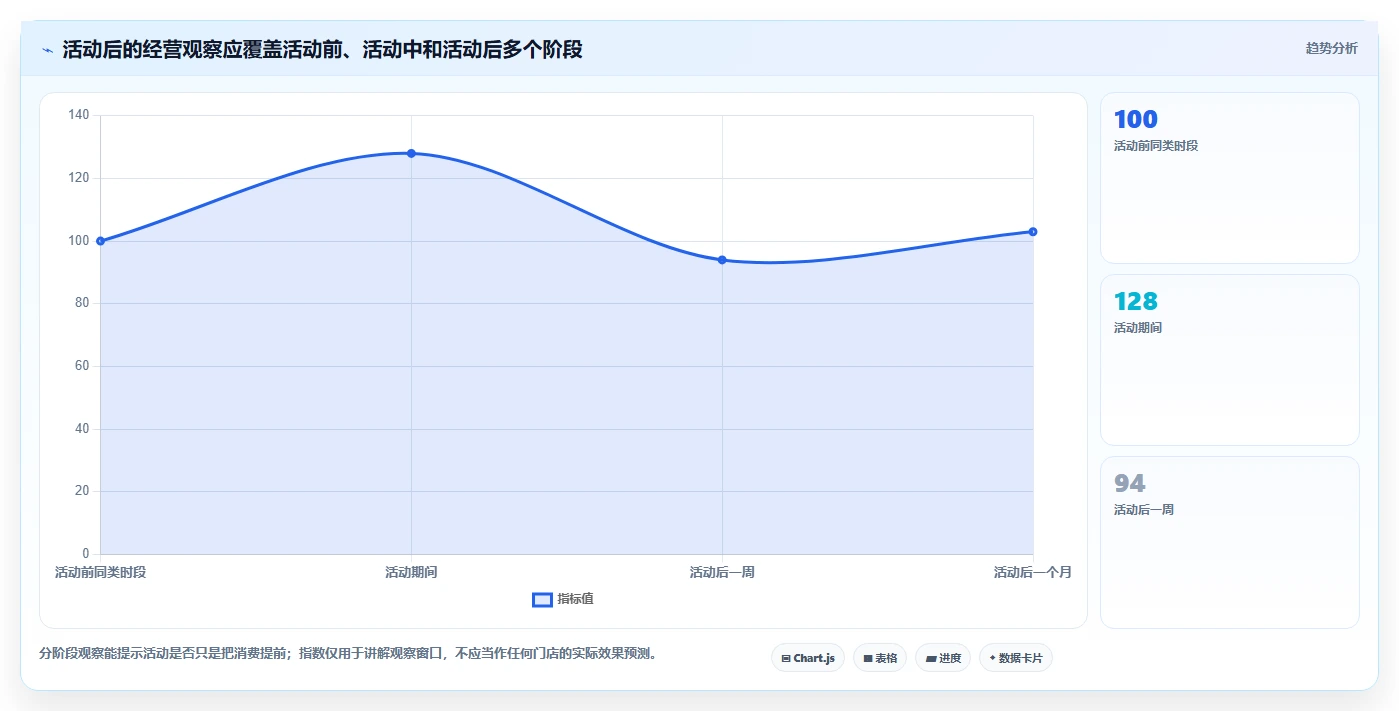Click the 活动前同类时段 x-axis label
This screenshot has width=1399, height=711.
100,572
